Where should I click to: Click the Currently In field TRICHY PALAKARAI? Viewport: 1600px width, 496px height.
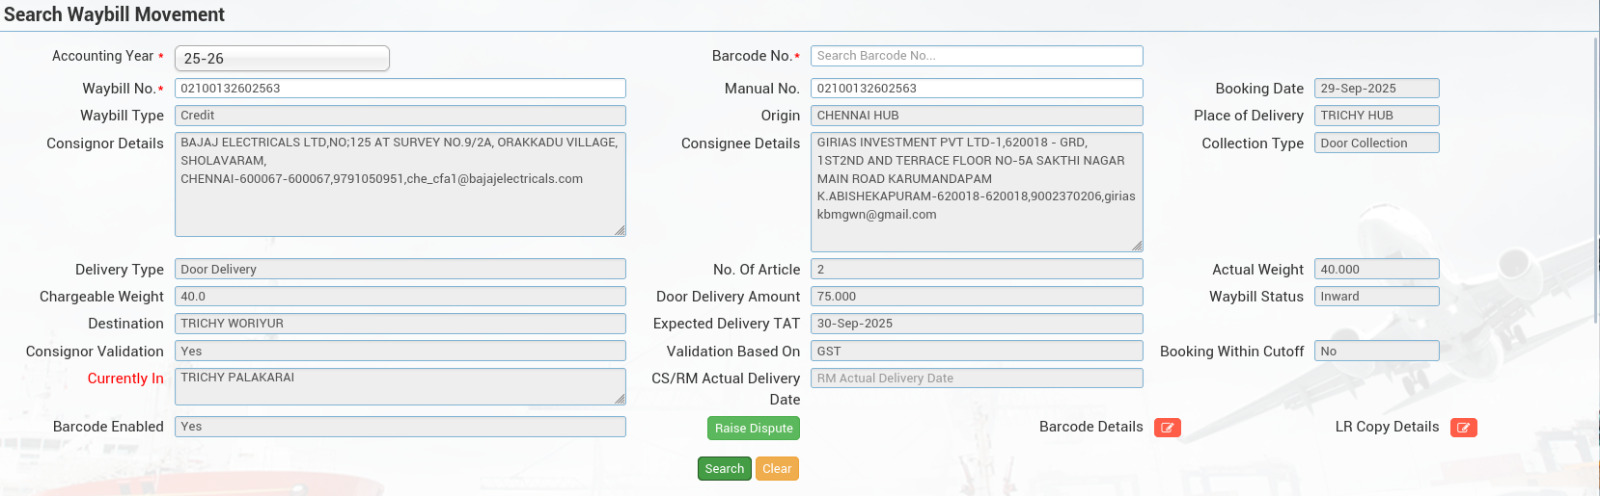click(400, 386)
